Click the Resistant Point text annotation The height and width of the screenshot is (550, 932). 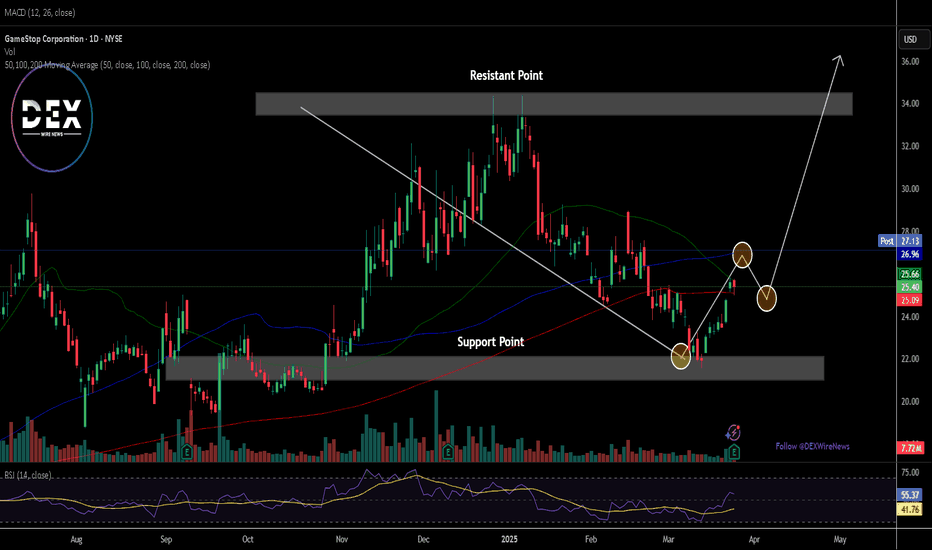[x=506, y=76]
